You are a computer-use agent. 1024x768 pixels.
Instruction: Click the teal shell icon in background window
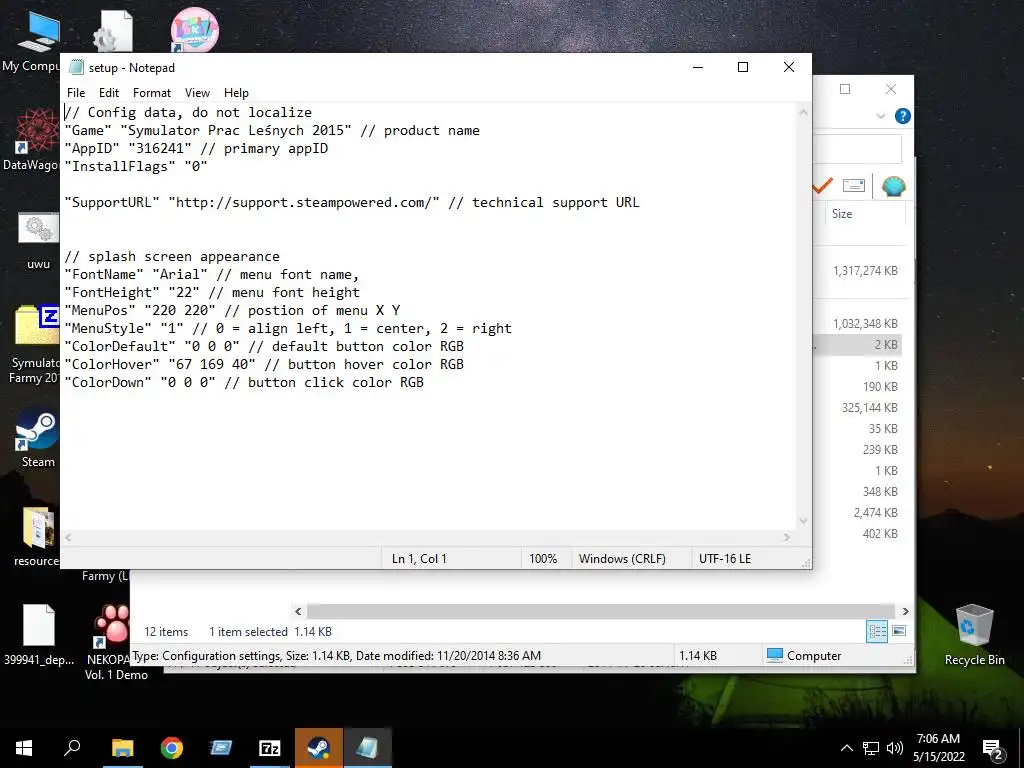893,186
